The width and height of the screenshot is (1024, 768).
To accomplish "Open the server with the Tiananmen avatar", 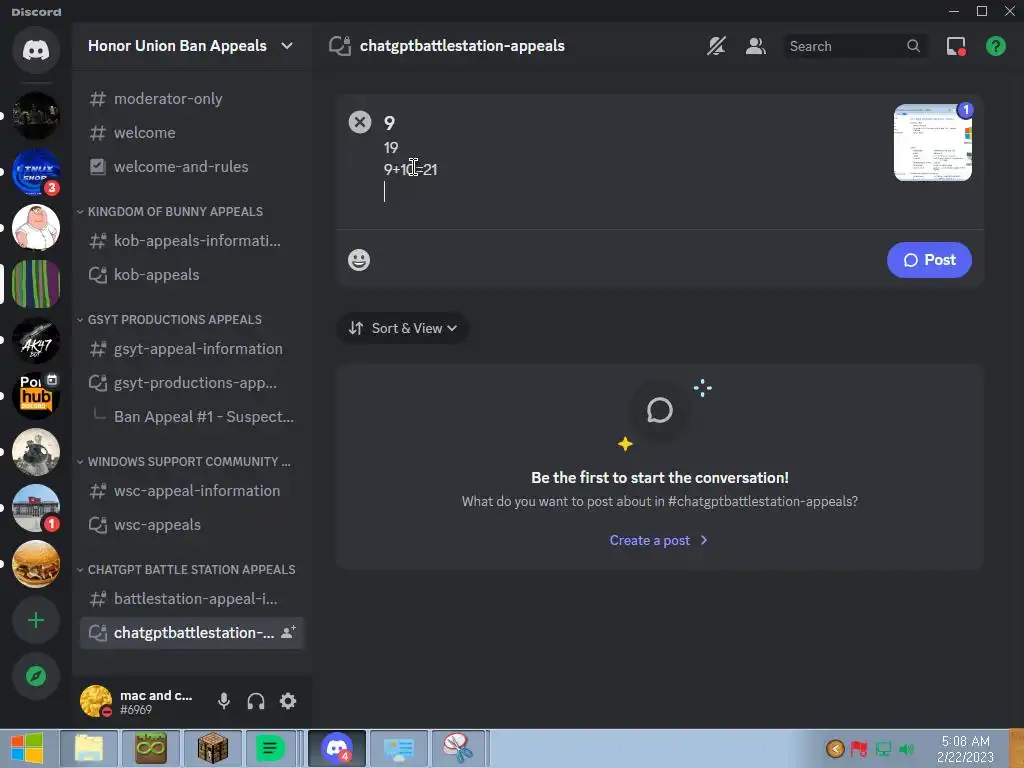I will pyautogui.click(x=36, y=508).
